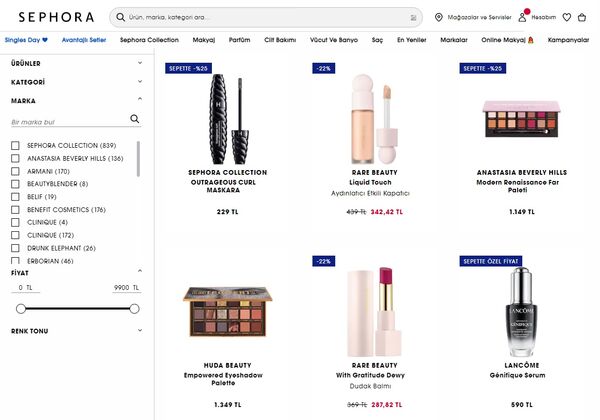The image size is (600, 420).
Task: Open the Makyaj menu item
Action: (204, 40)
